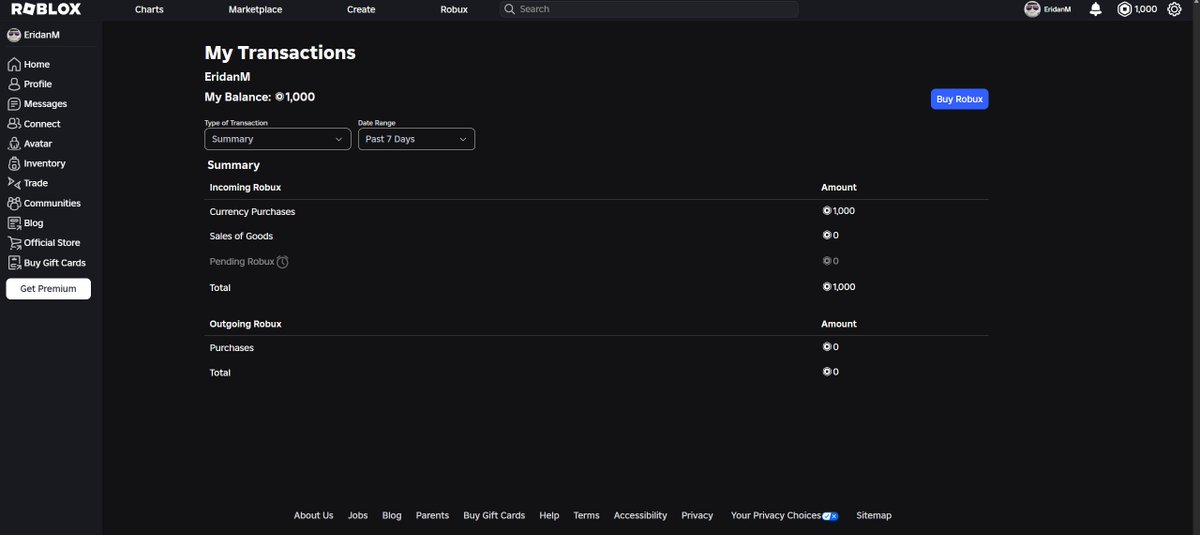
Task: Open Marketplace in the top navigation
Action: (x=255, y=9)
